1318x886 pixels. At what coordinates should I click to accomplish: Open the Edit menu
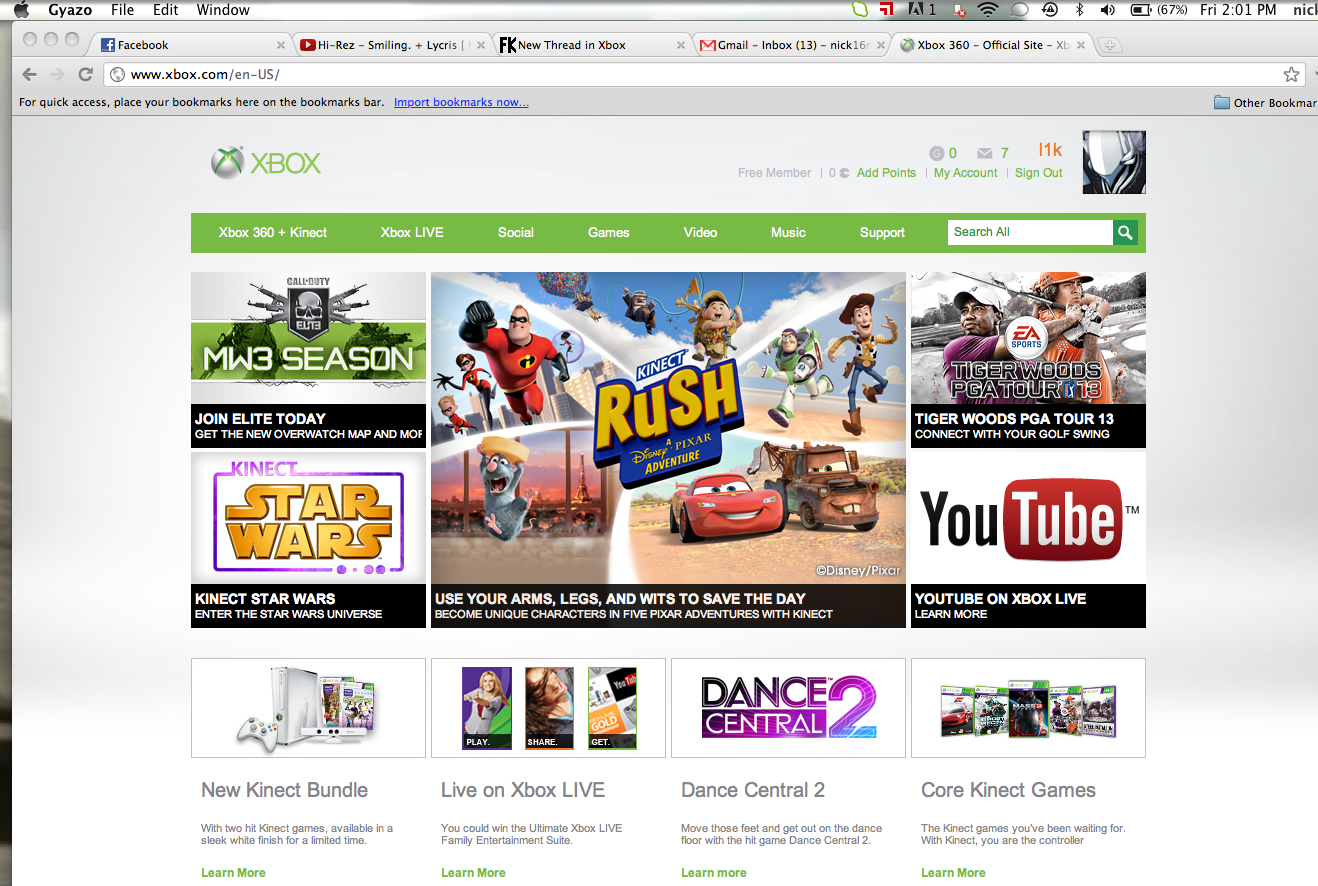166,10
